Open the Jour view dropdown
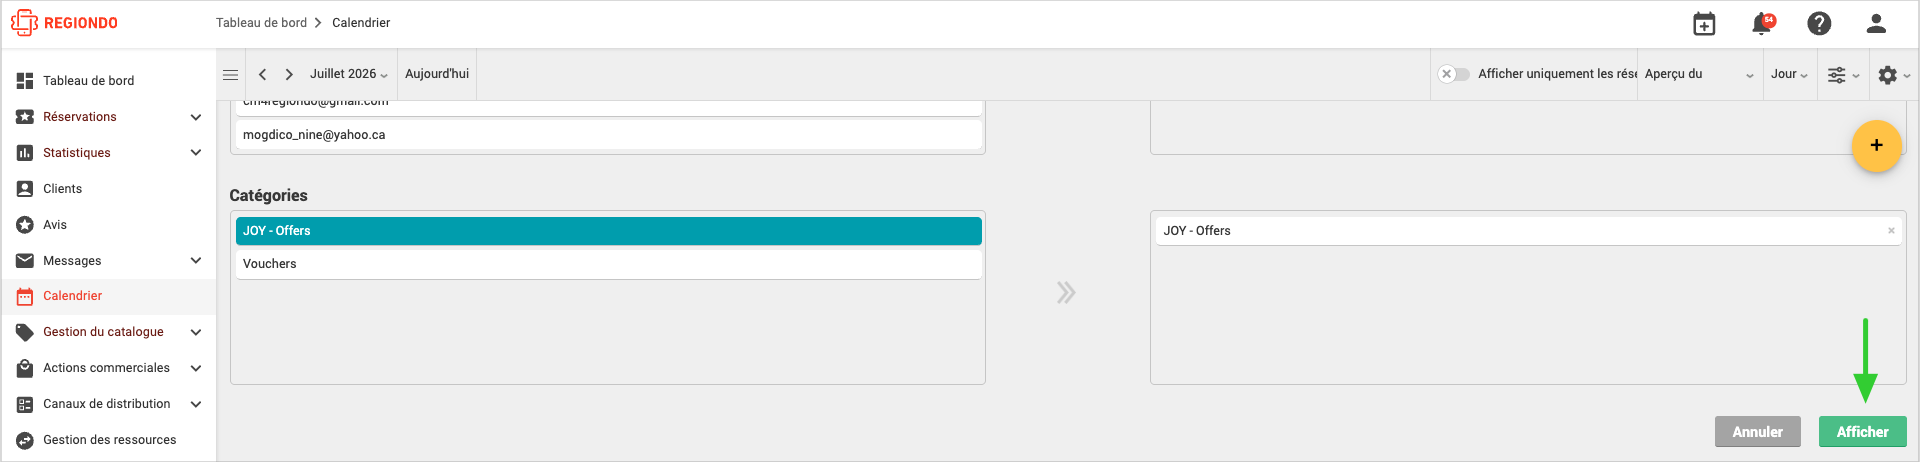The image size is (1920, 462). 1789,74
